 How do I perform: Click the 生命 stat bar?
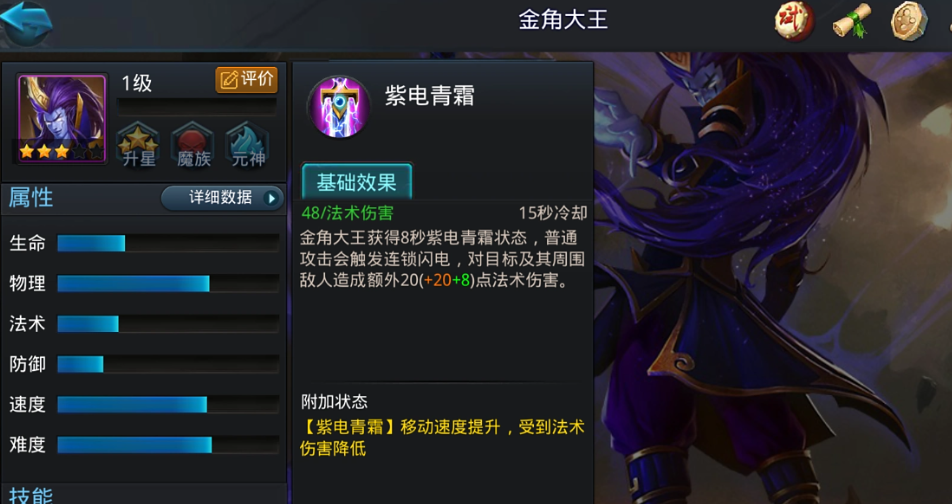[168, 243]
